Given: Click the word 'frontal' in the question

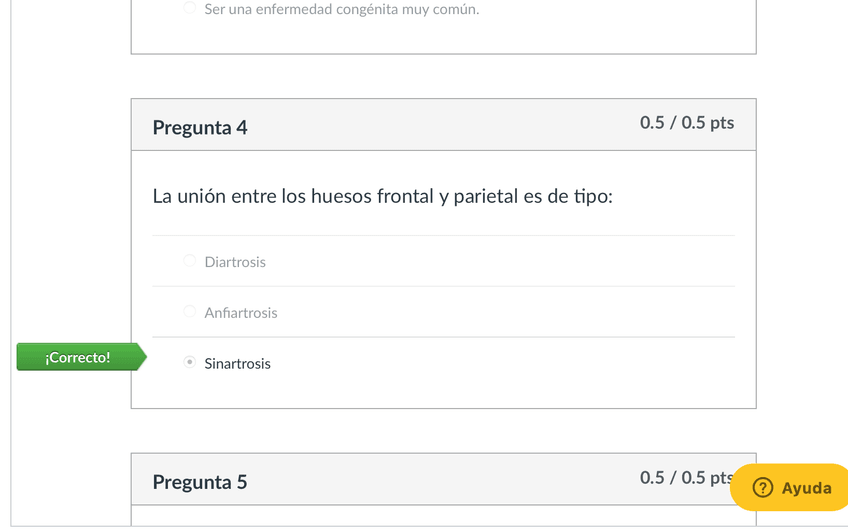Looking at the screenshot, I should coord(405,196).
